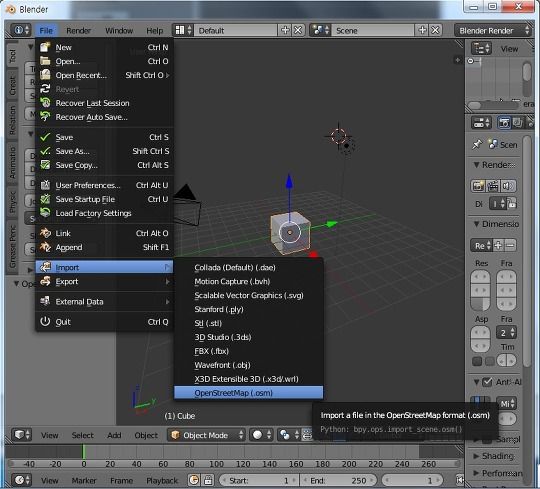540x489 pixels.
Task: Open the Outliner View menu
Action: (509, 49)
